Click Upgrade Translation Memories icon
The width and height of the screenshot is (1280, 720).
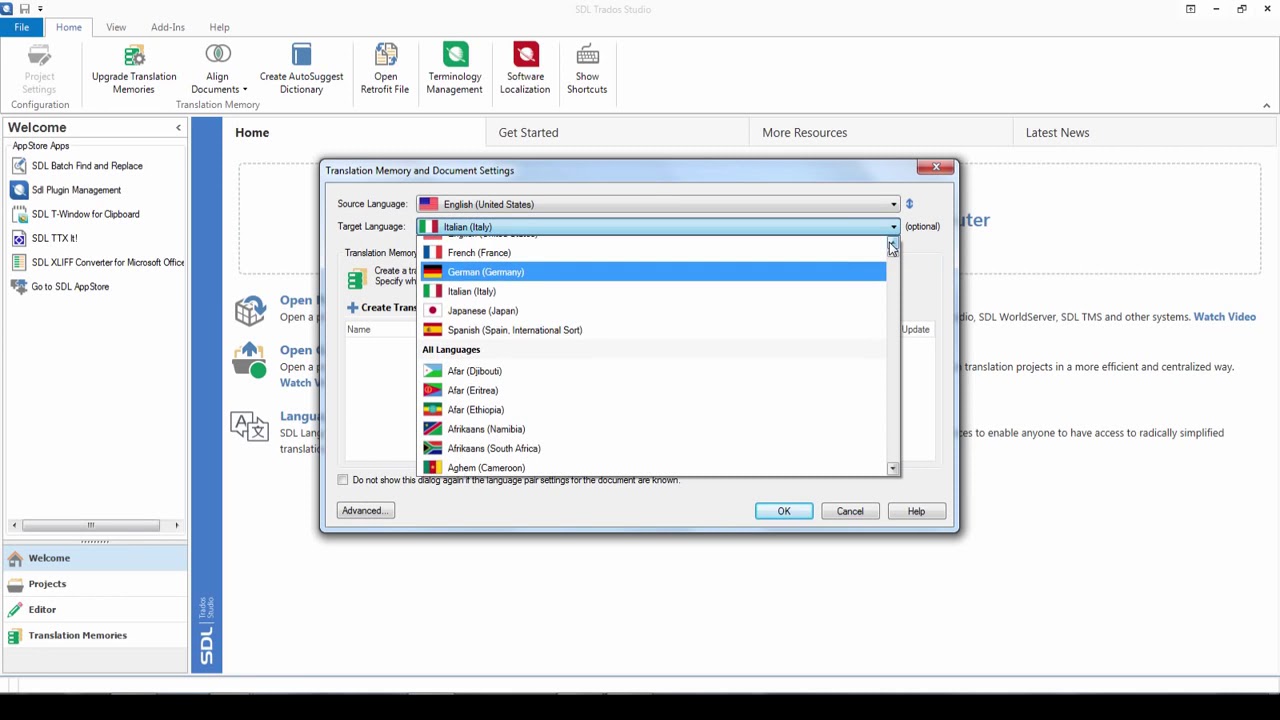click(x=134, y=55)
